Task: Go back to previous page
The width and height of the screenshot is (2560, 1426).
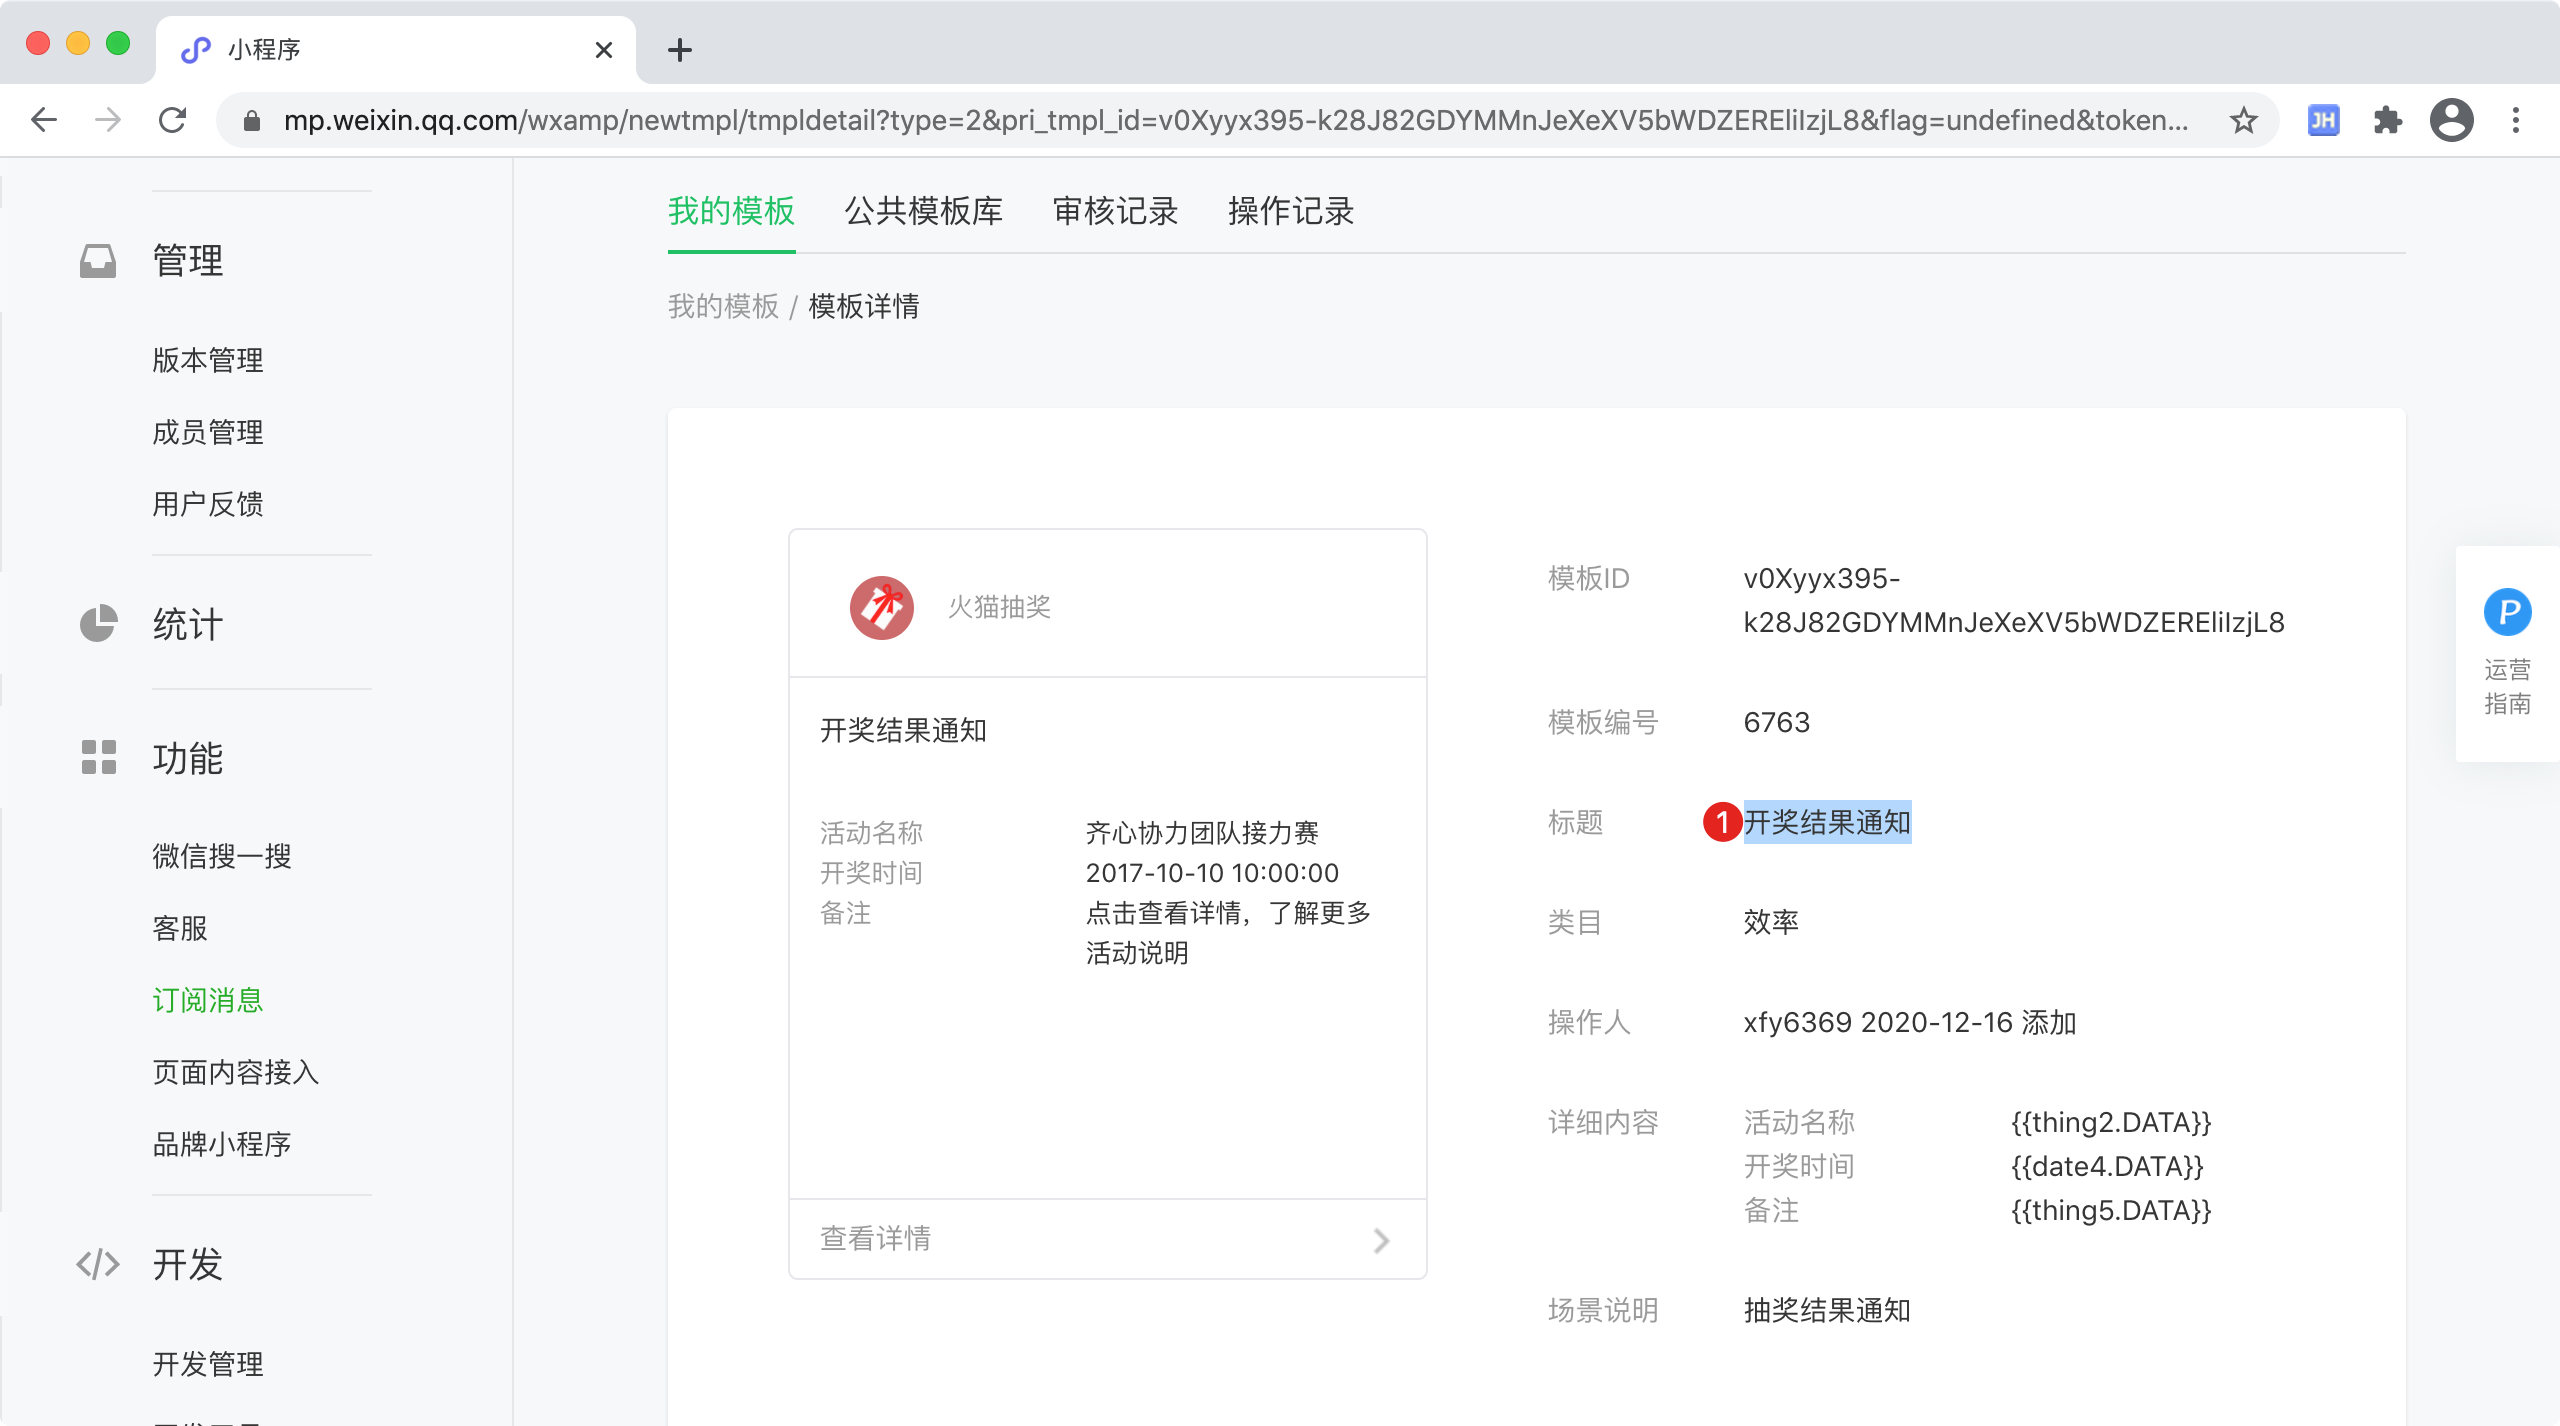Action: [44, 121]
